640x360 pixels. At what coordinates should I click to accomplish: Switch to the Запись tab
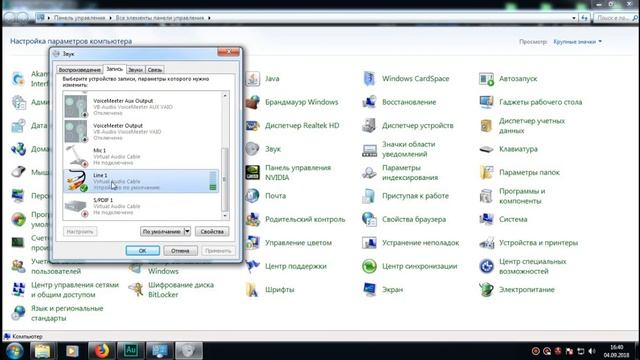pyautogui.click(x=114, y=69)
